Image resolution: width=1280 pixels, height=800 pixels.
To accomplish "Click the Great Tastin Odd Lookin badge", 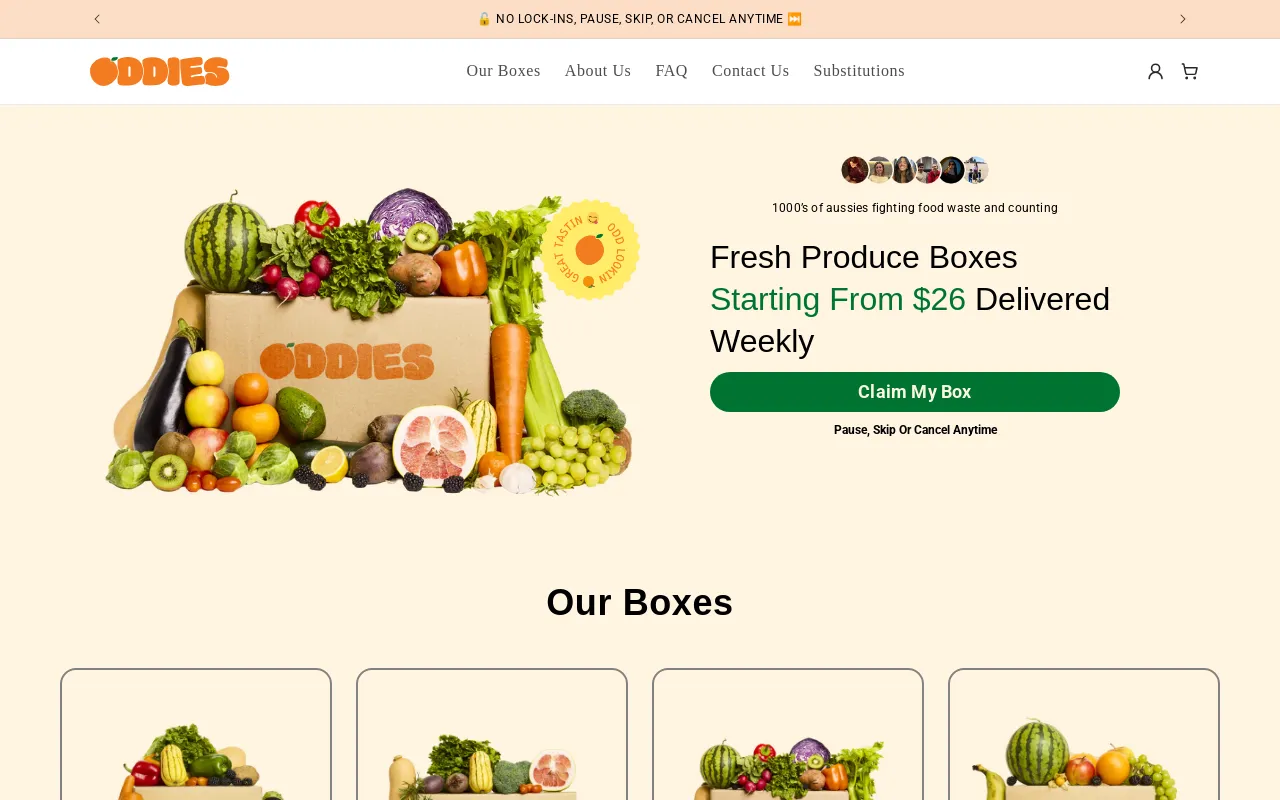I will (x=590, y=250).
